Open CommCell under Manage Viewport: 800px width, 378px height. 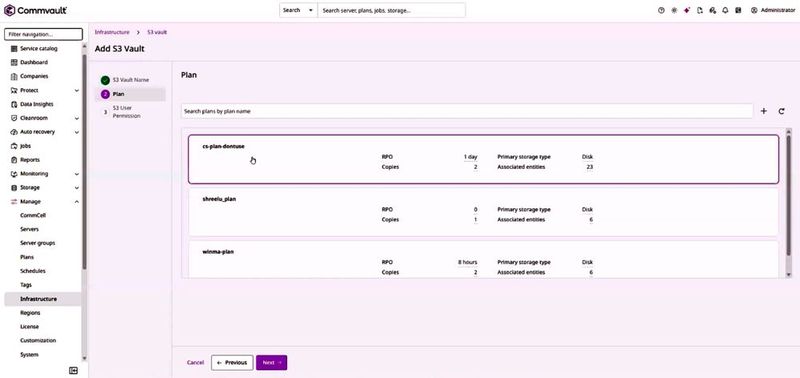coord(33,215)
